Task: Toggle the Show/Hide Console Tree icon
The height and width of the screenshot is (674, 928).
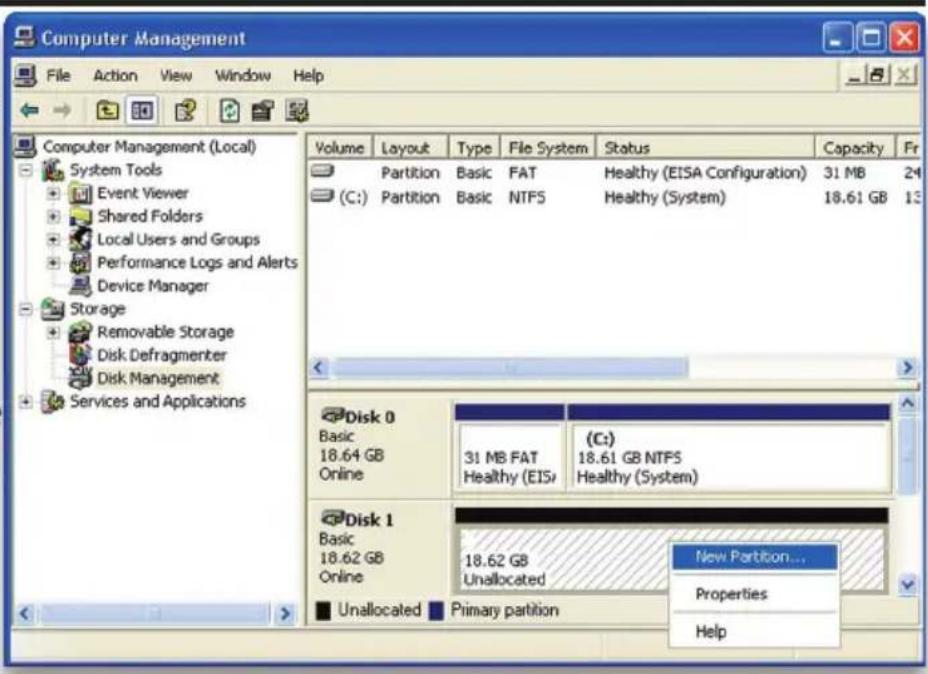Action: 142,110
